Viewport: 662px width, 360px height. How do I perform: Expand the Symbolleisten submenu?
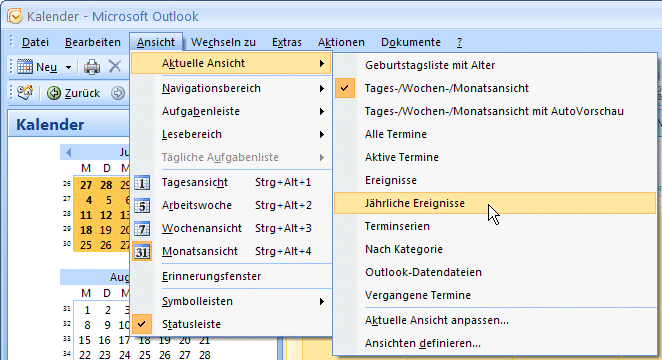[231, 301]
